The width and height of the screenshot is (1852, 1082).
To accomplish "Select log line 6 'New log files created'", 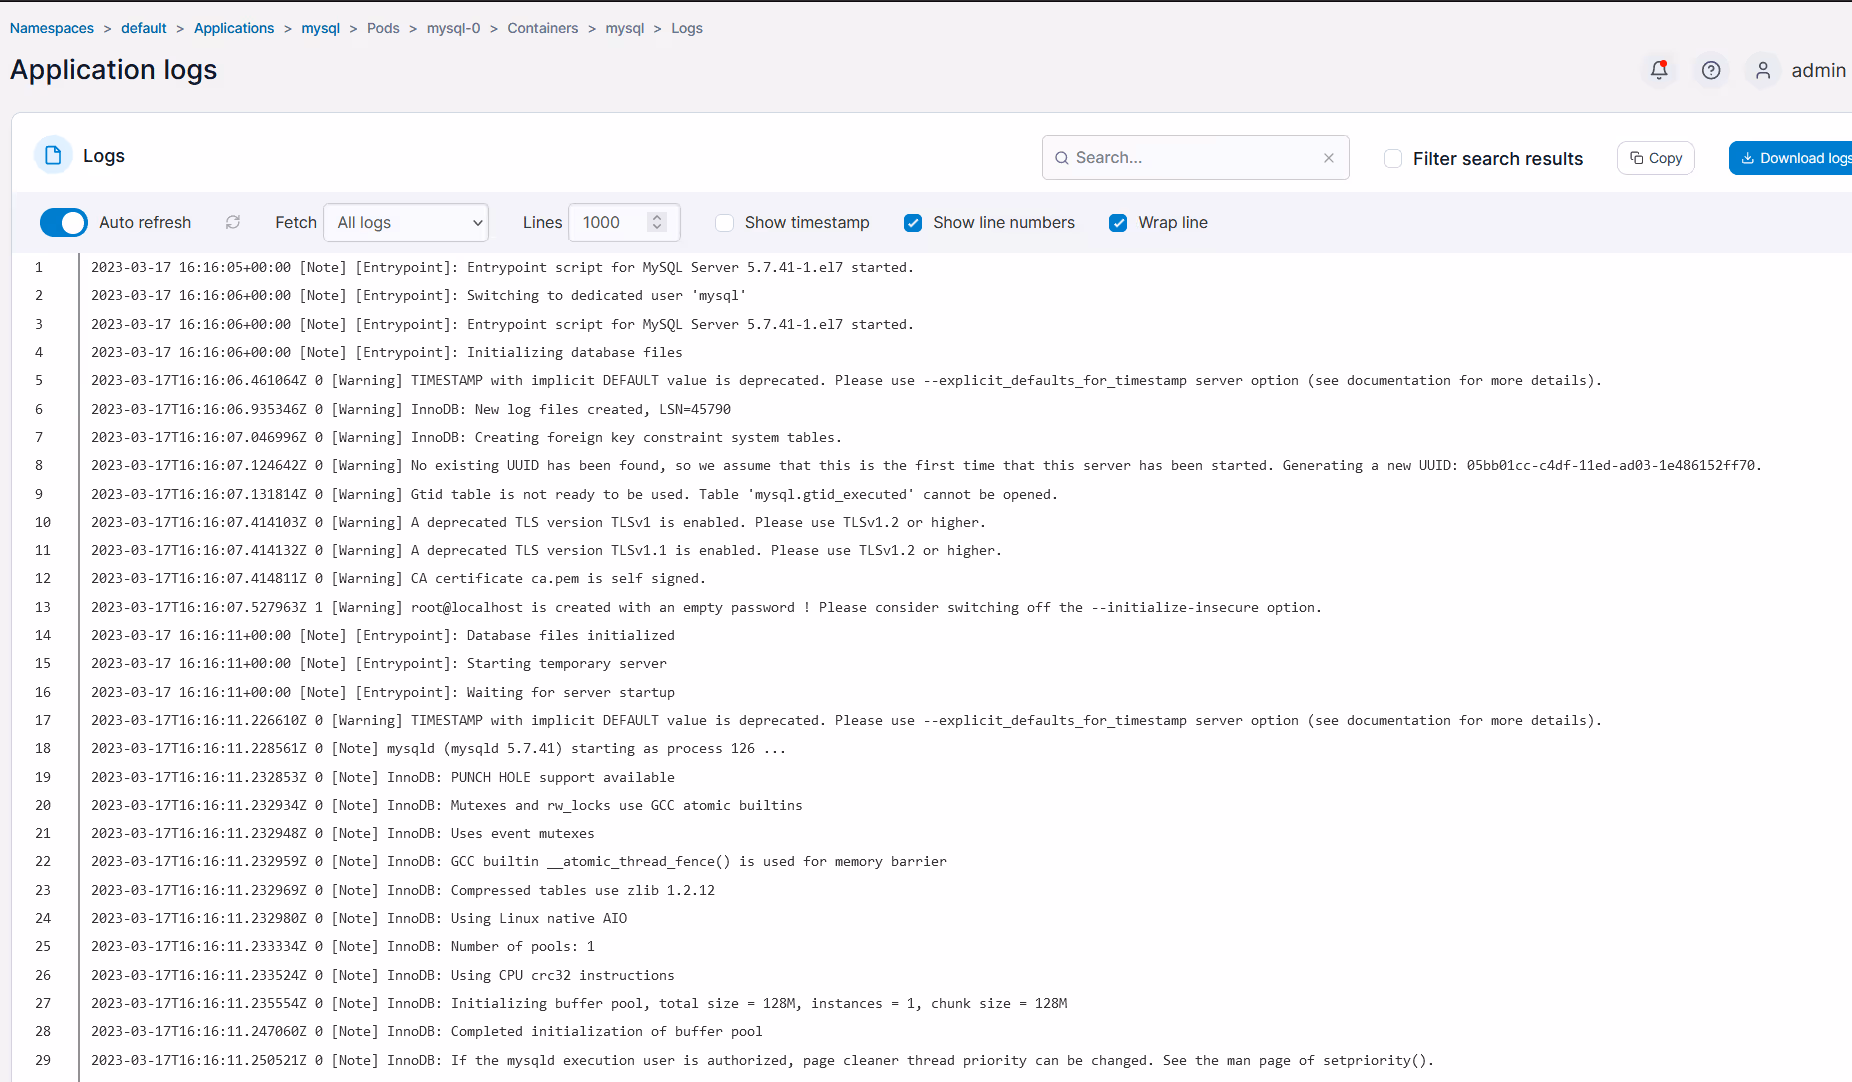I will (x=411, y=409).
